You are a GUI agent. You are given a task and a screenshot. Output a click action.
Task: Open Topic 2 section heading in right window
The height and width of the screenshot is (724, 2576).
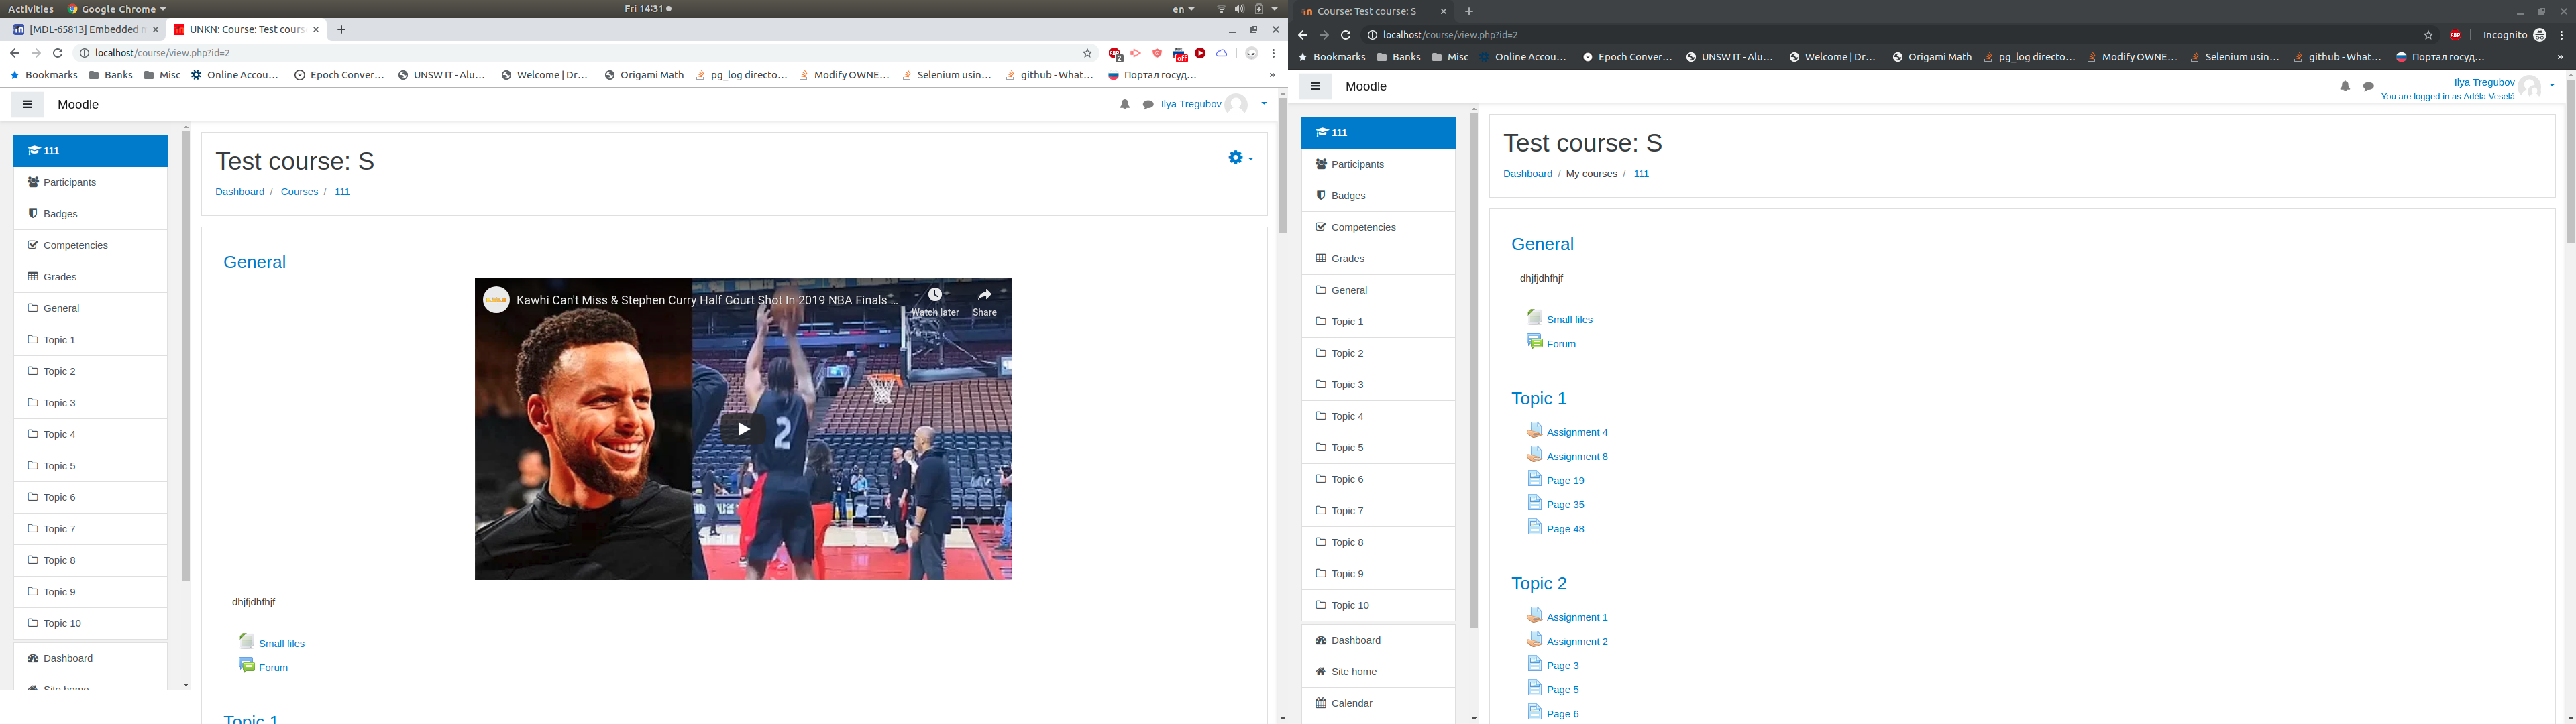[x=1539, y=583]
